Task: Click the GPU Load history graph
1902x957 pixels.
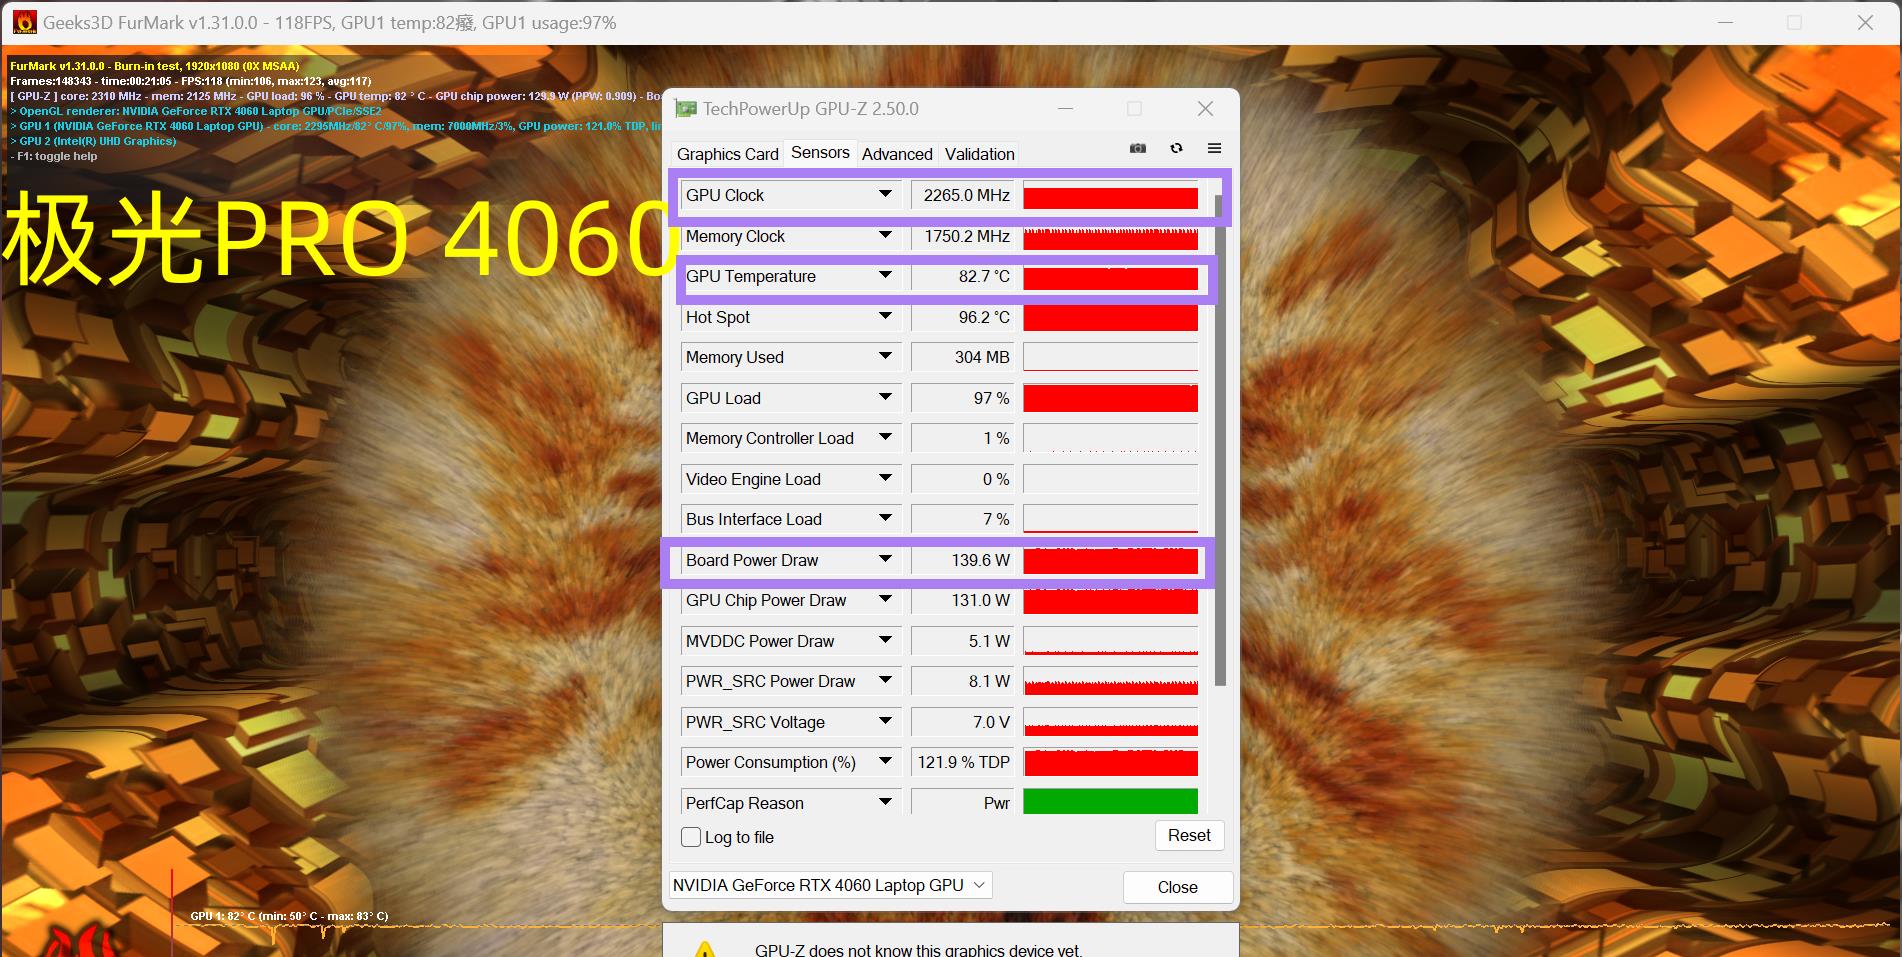Action: click(1110, 398)
